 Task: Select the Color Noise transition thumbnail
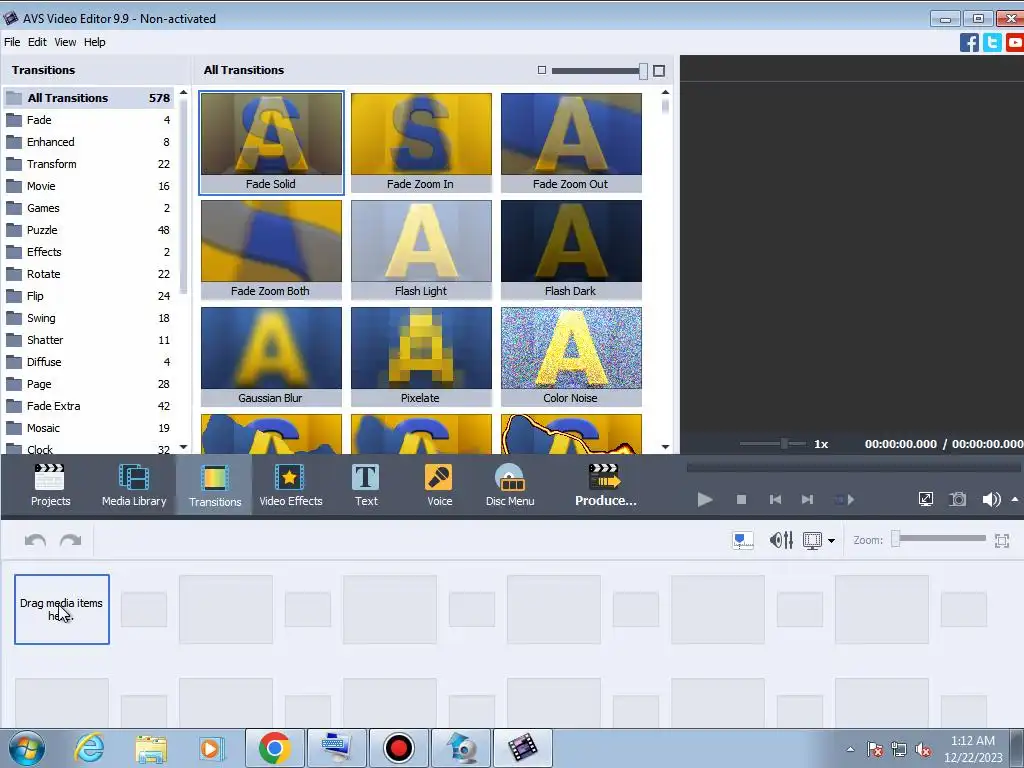[x=571, y=357]
